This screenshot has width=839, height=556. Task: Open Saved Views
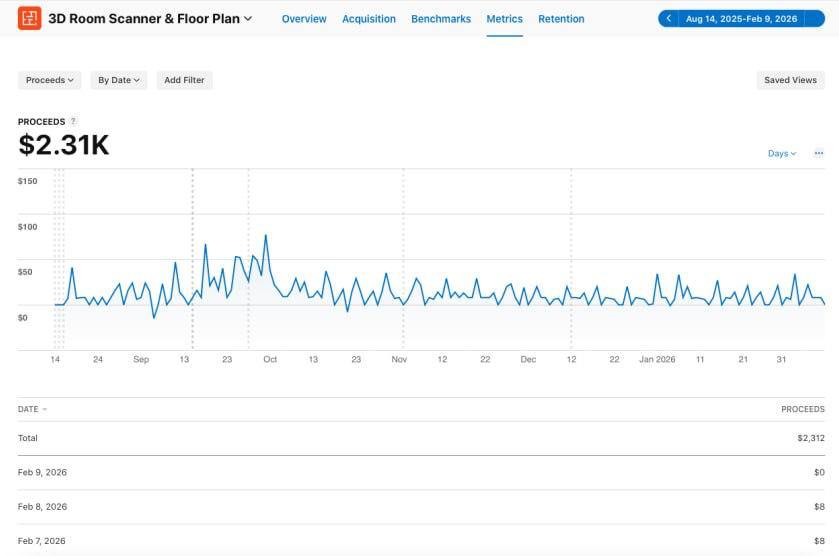click(790, 80)
